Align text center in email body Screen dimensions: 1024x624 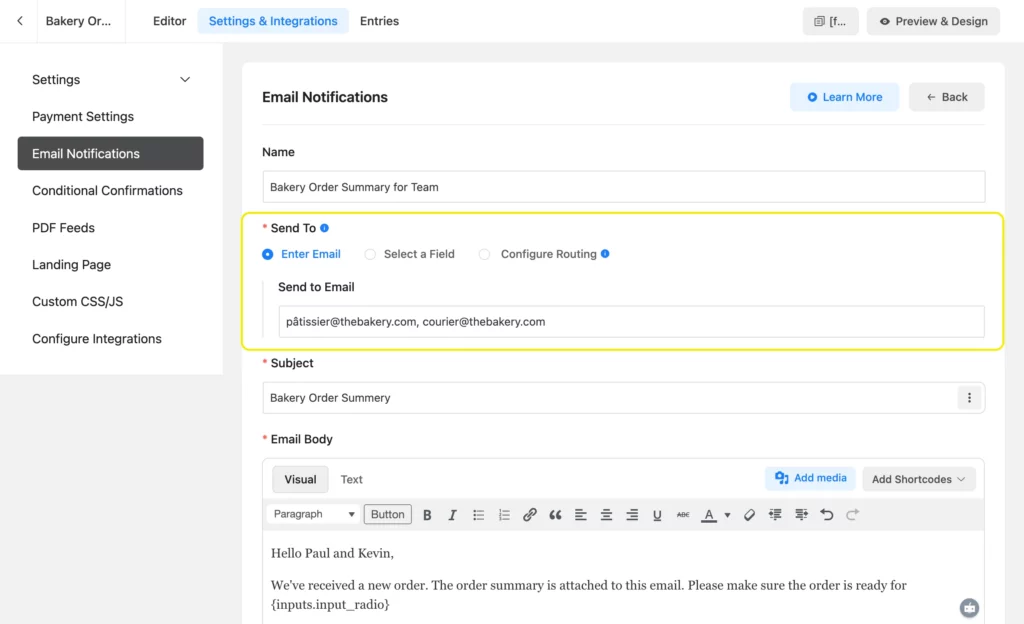(606, 514)
